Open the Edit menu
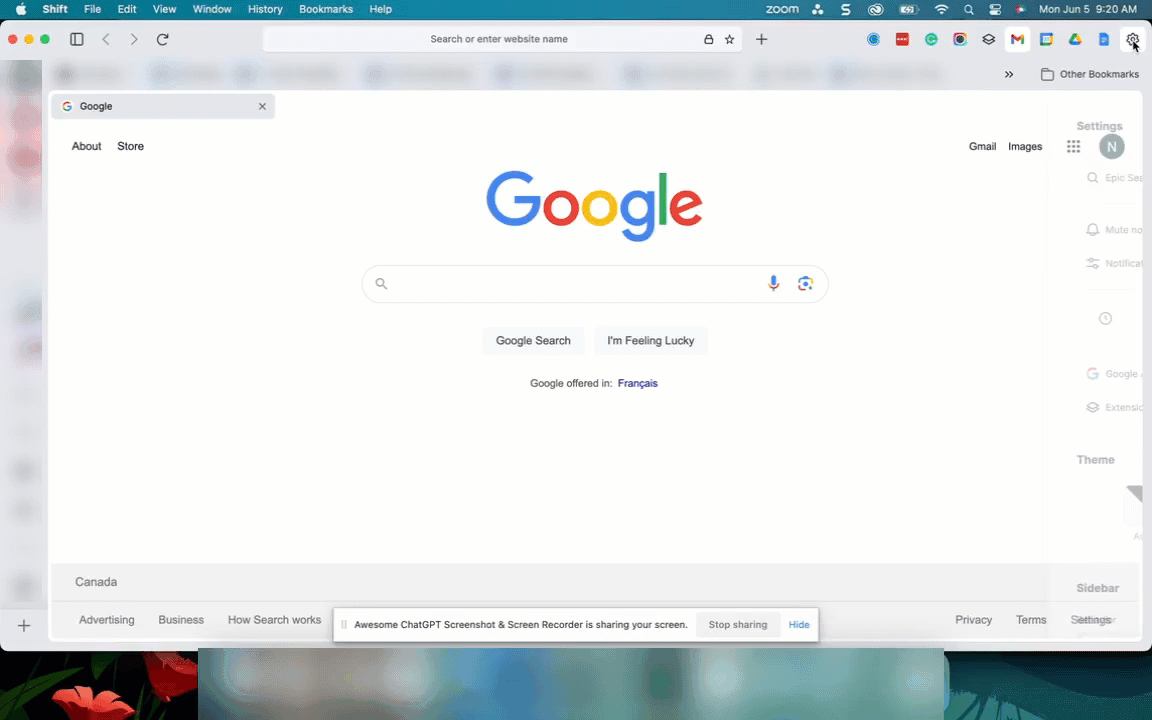Screen dimensions: 1152x720 [127, 10]
